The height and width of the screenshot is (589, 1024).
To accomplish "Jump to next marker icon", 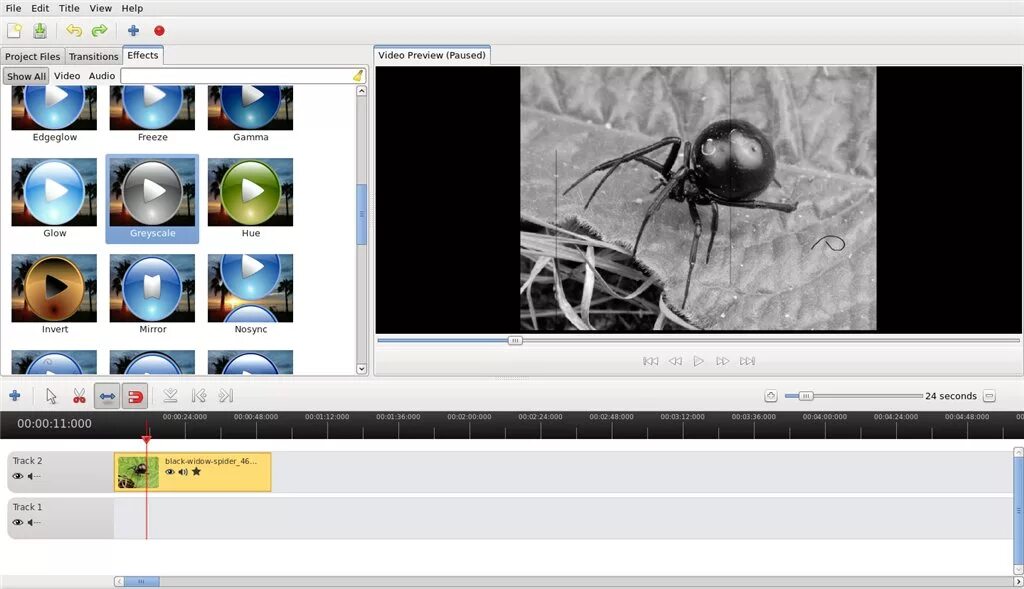I will [226, 396].
